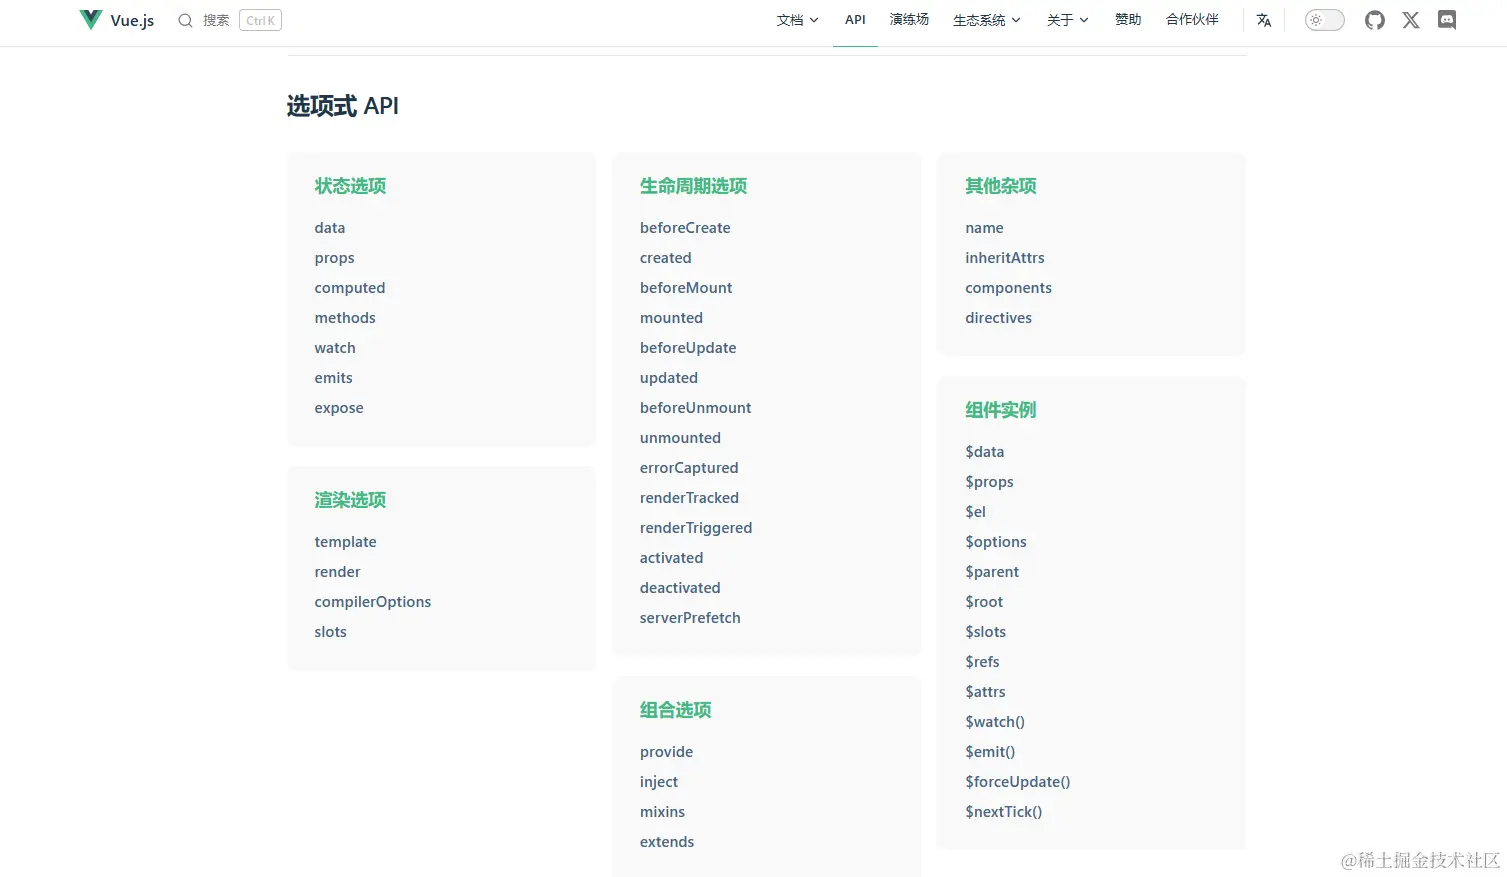The width and height of the screenshot is (1507, 877).
Task: Open the errorCaptured link
Action: (689, 468)
